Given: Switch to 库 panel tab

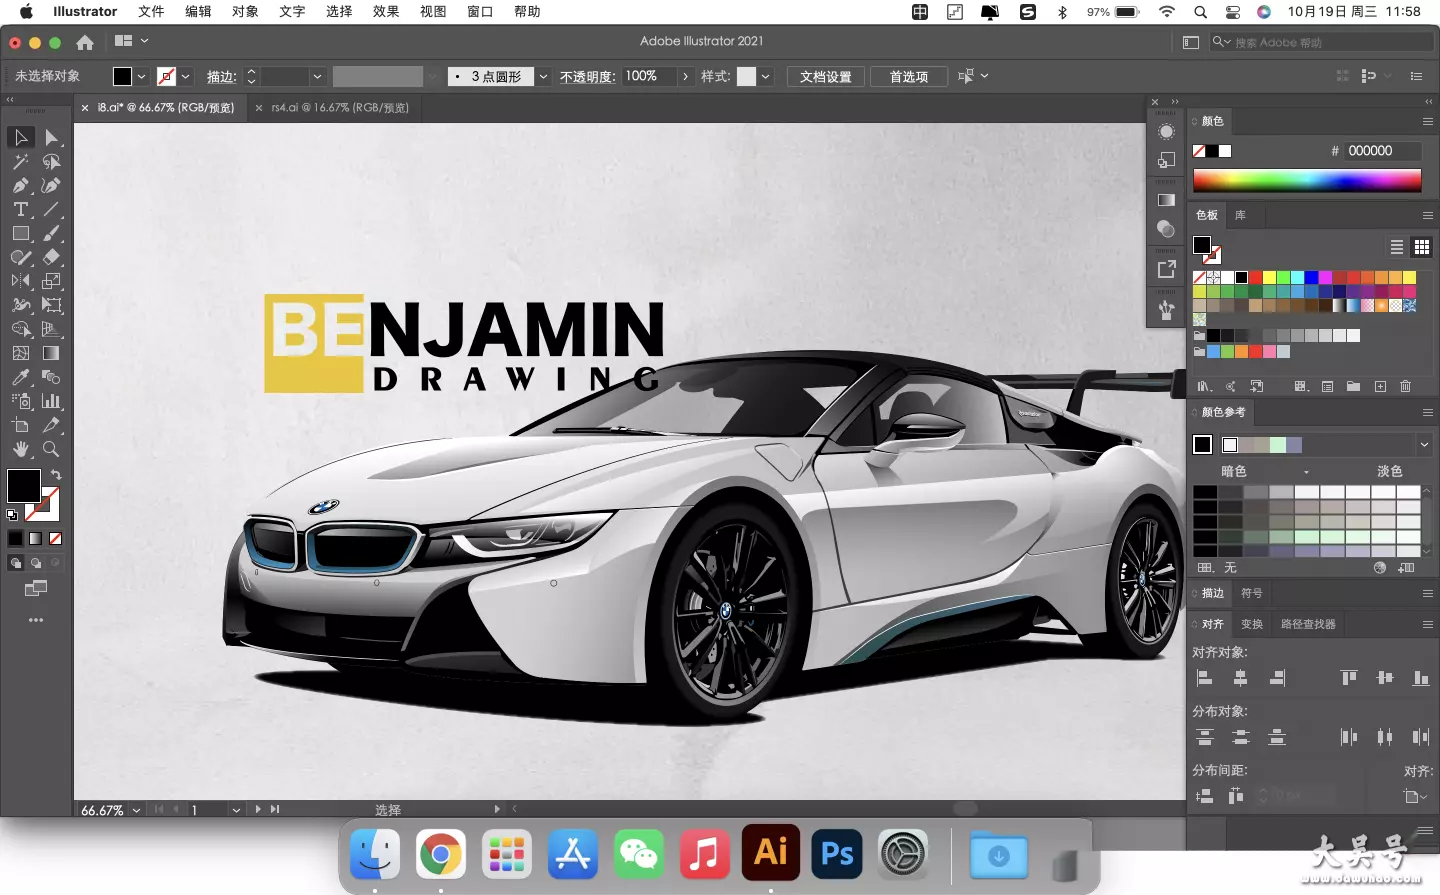Looking at the screenshot, I should [1240, 215].
